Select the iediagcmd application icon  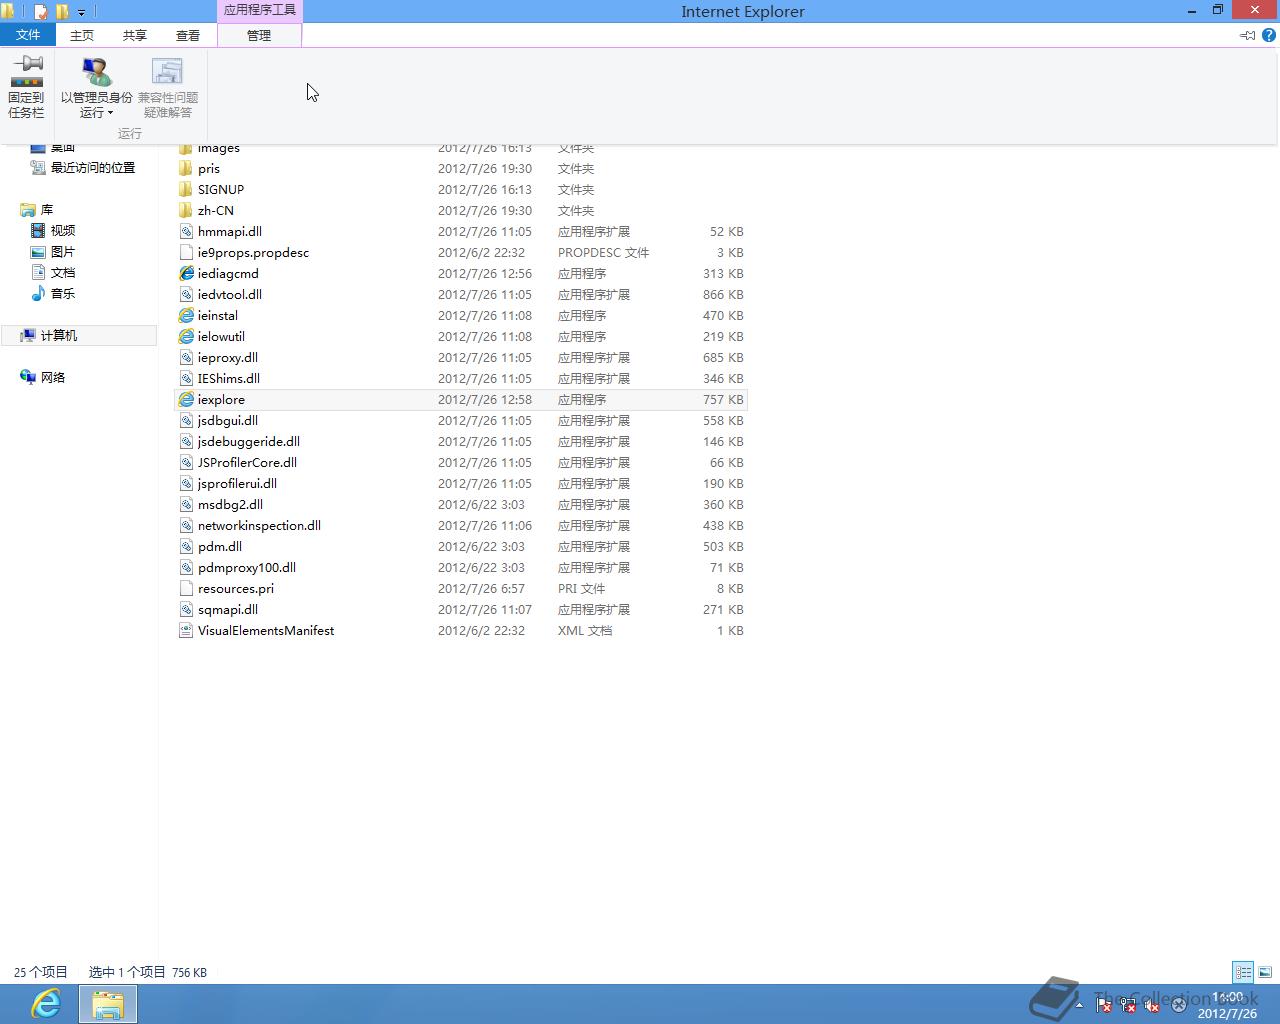(186, 273)
